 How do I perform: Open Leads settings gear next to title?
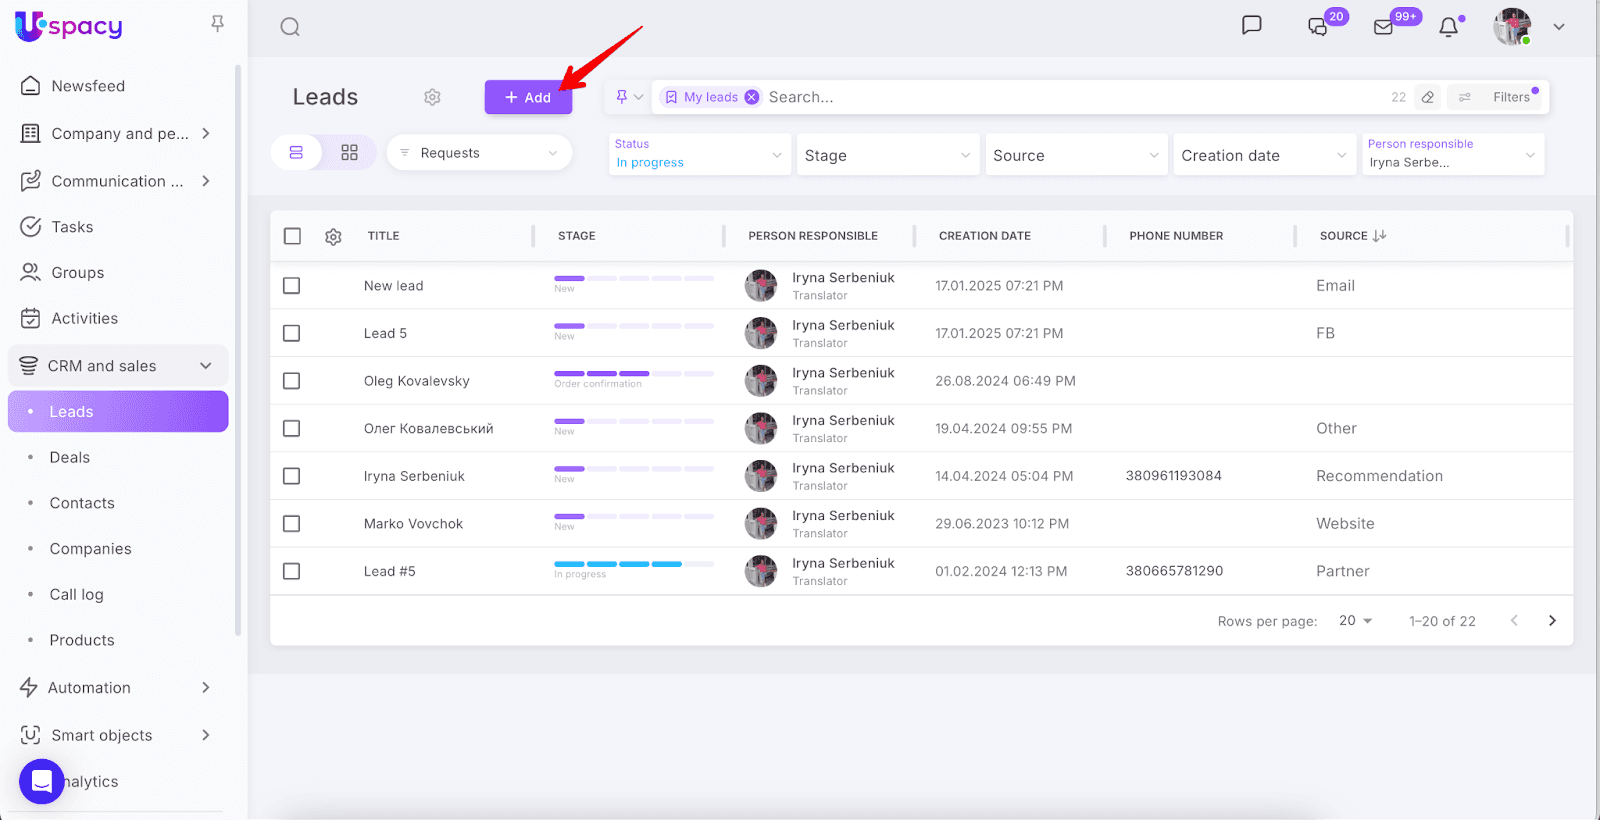[432, 97]
